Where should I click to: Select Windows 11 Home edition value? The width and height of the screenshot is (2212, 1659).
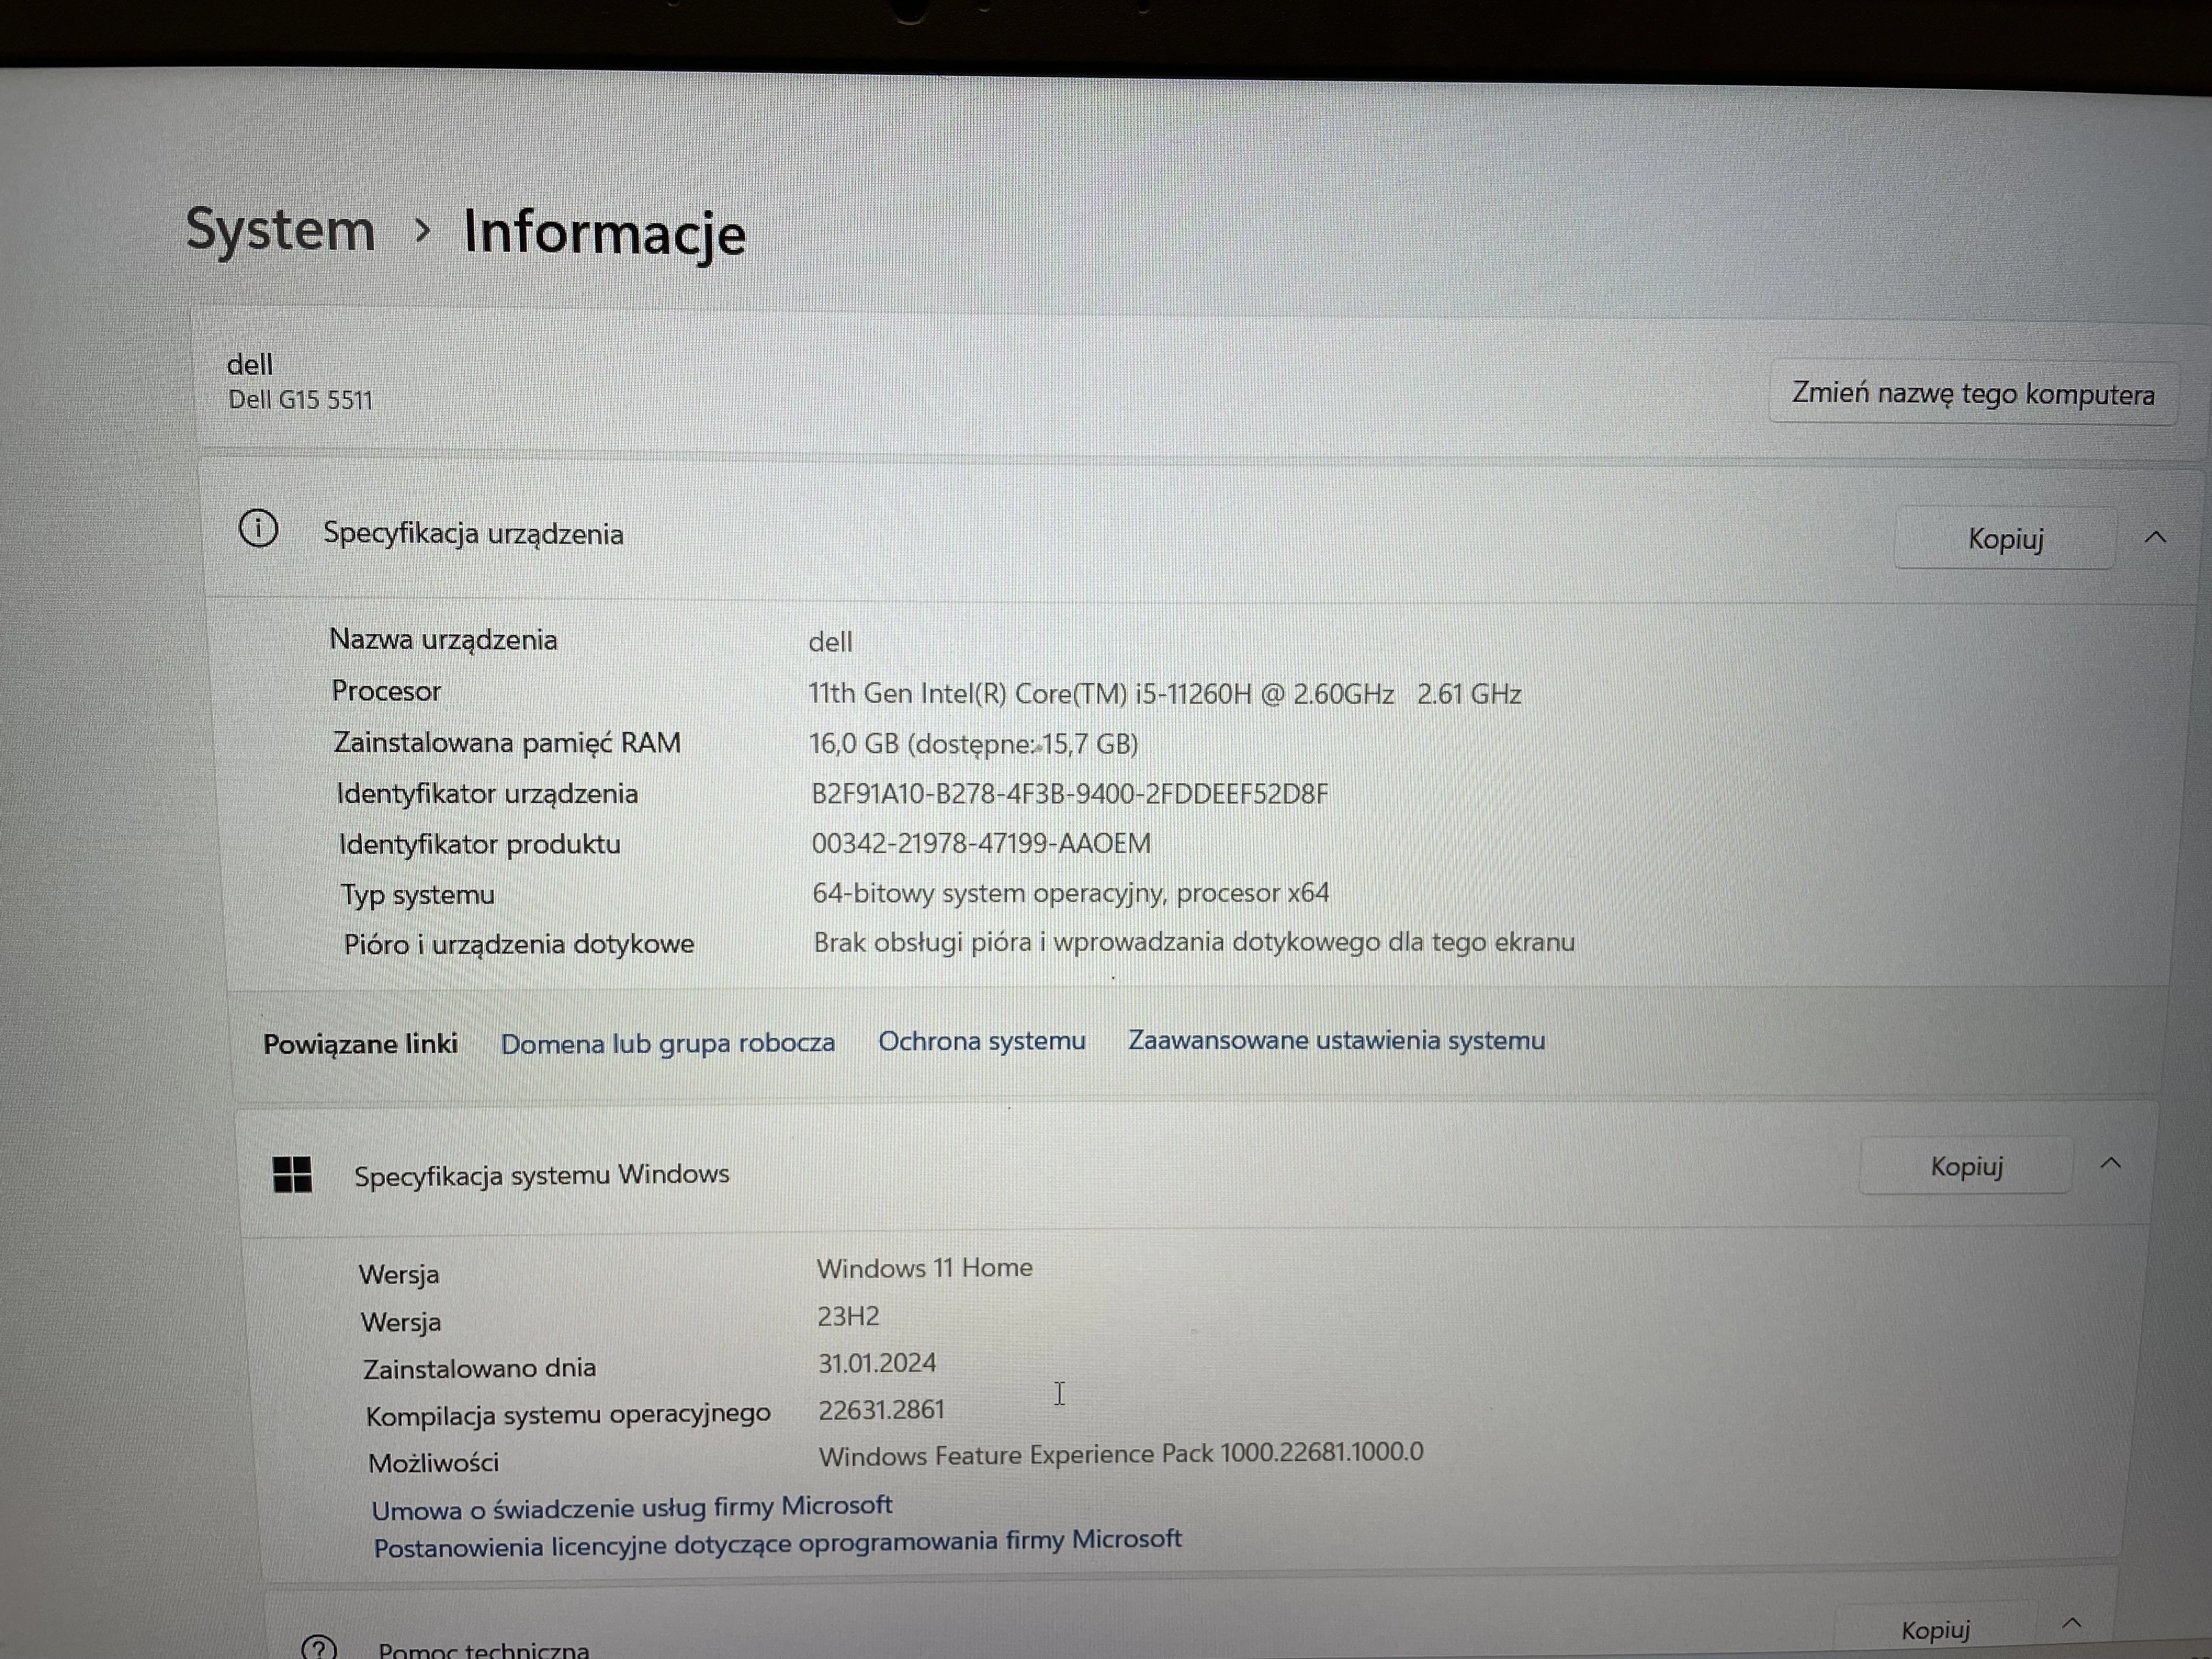[x=924, y=1268]
